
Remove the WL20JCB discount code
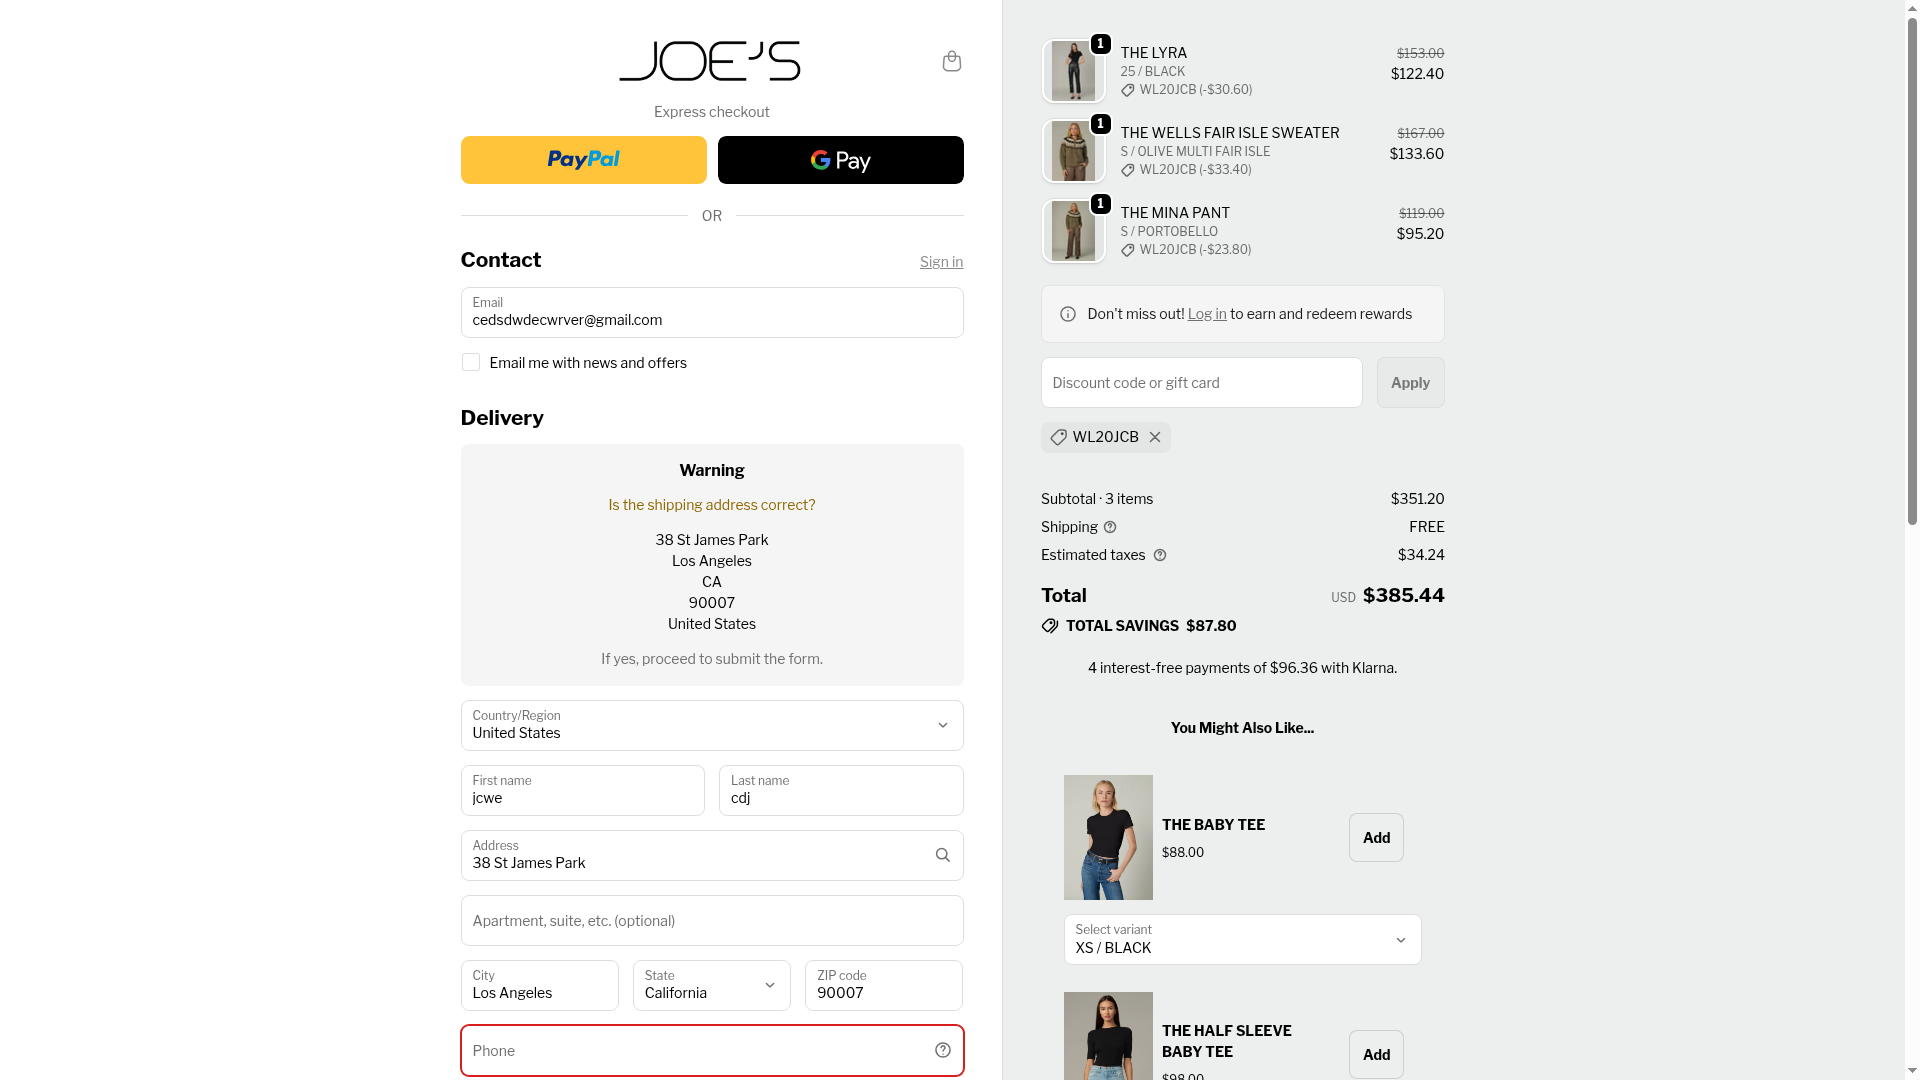pyautogui.click(x=1155, y=437)
